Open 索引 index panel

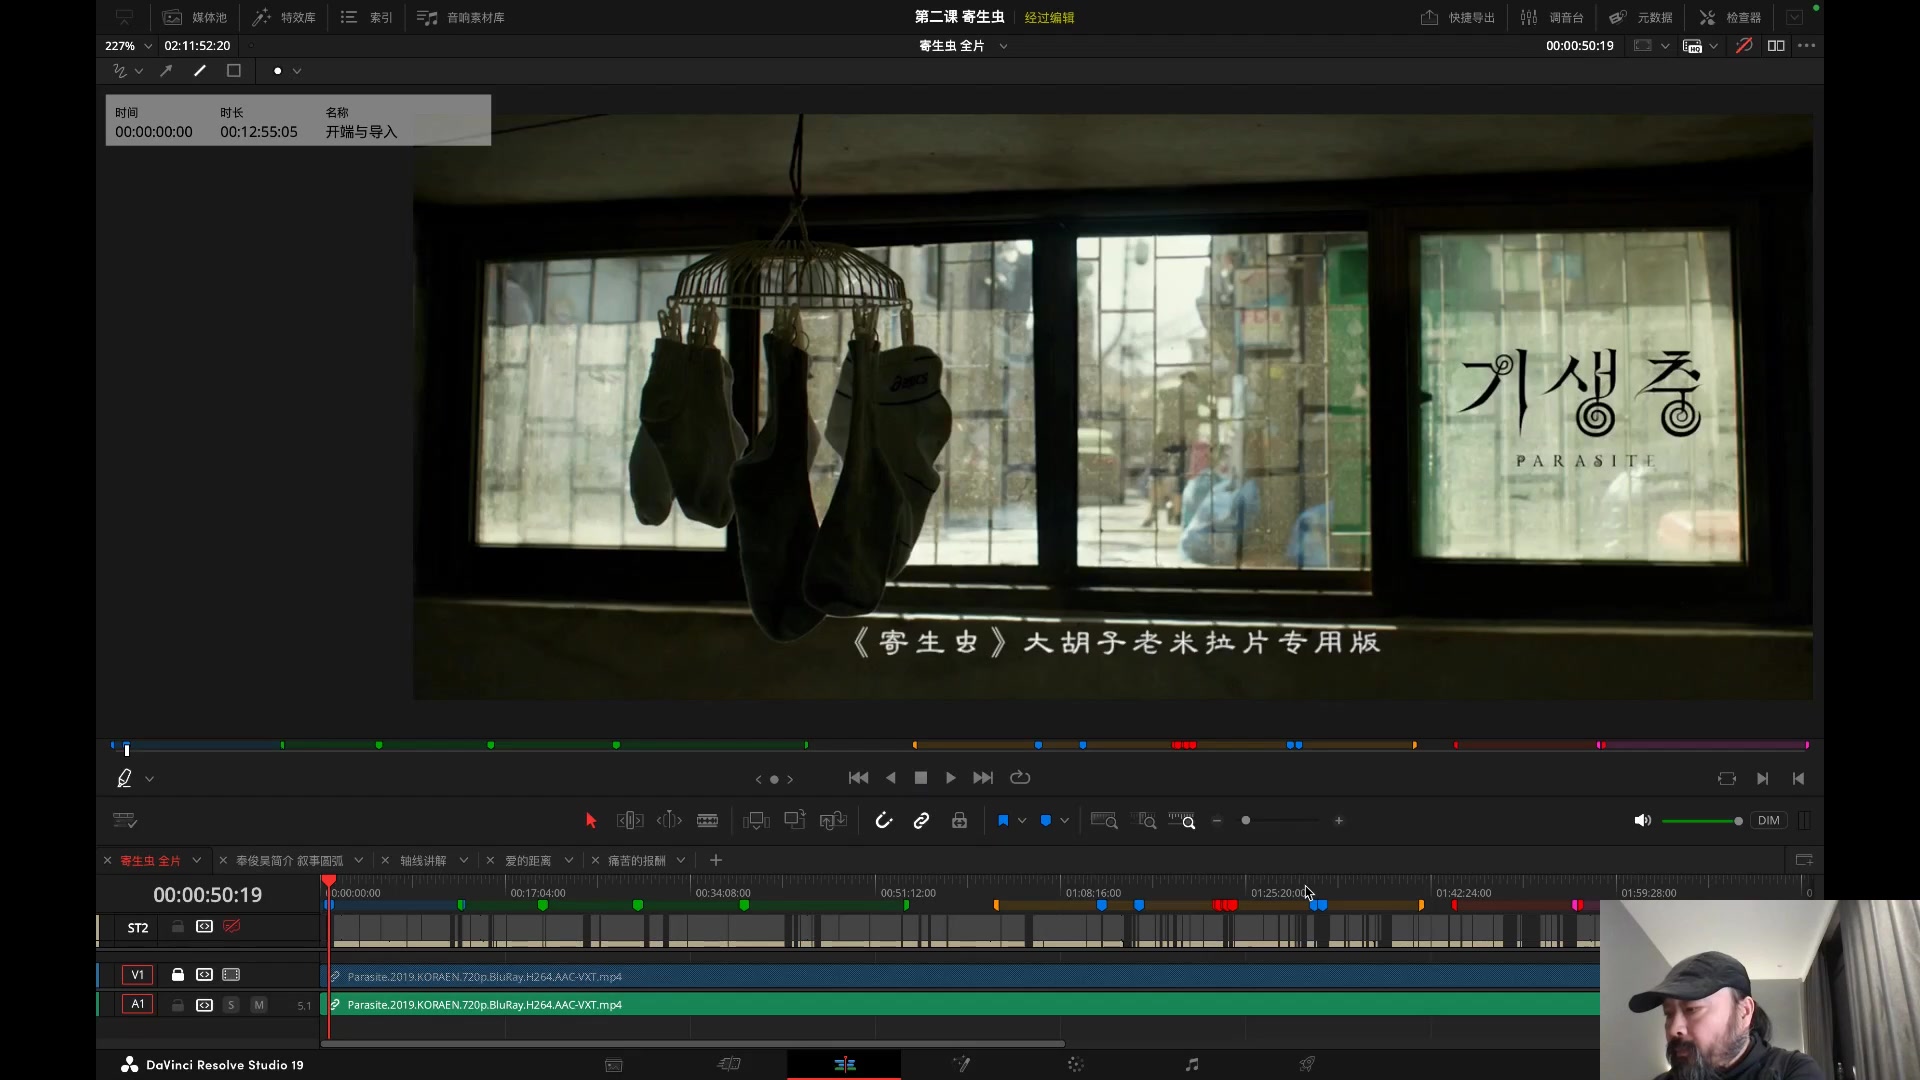point(367,17)
